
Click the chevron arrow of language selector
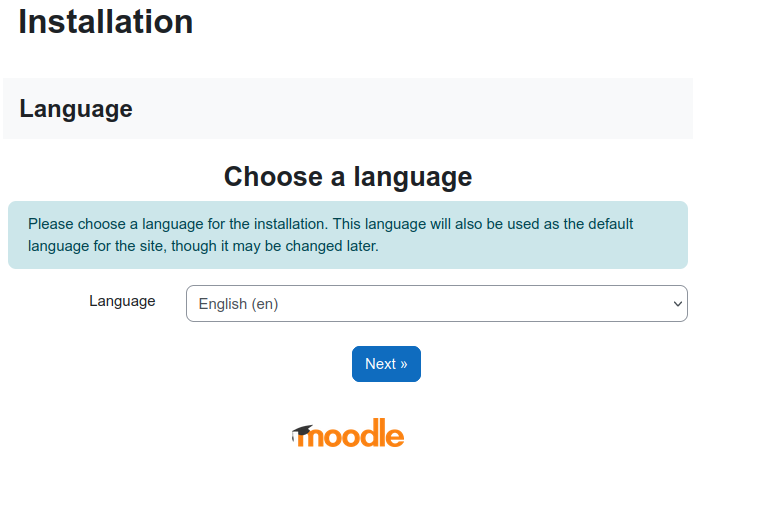click(677, 304)
